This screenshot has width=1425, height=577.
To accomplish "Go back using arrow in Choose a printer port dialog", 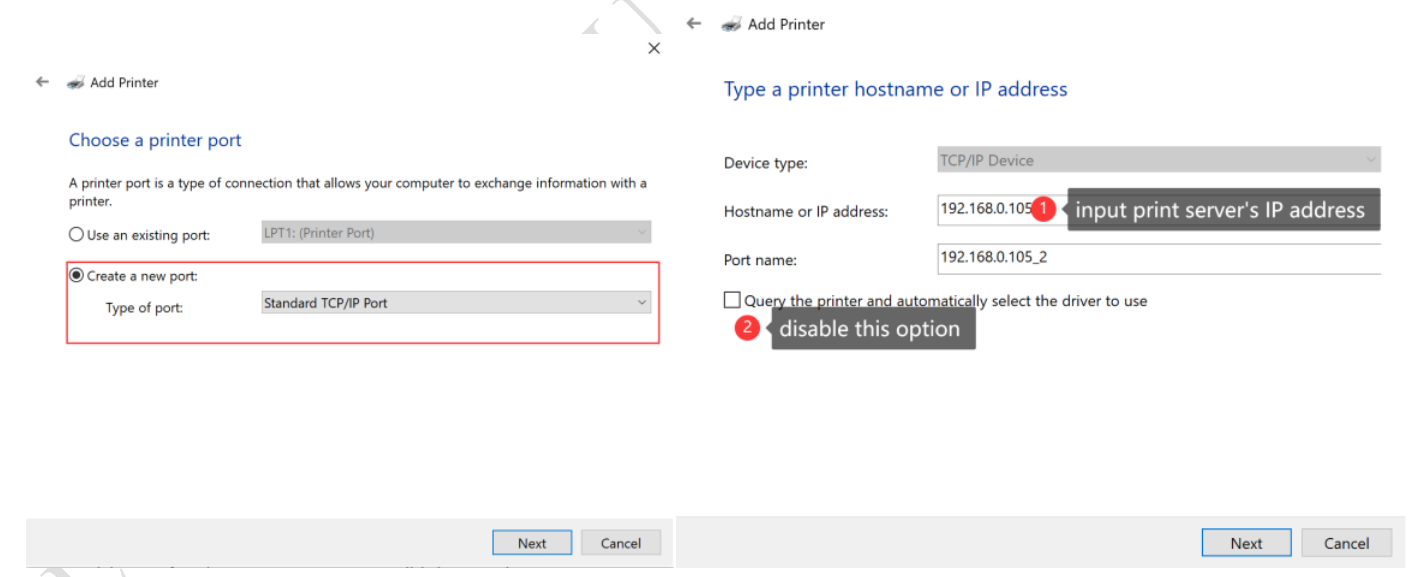I will [42, 82].
